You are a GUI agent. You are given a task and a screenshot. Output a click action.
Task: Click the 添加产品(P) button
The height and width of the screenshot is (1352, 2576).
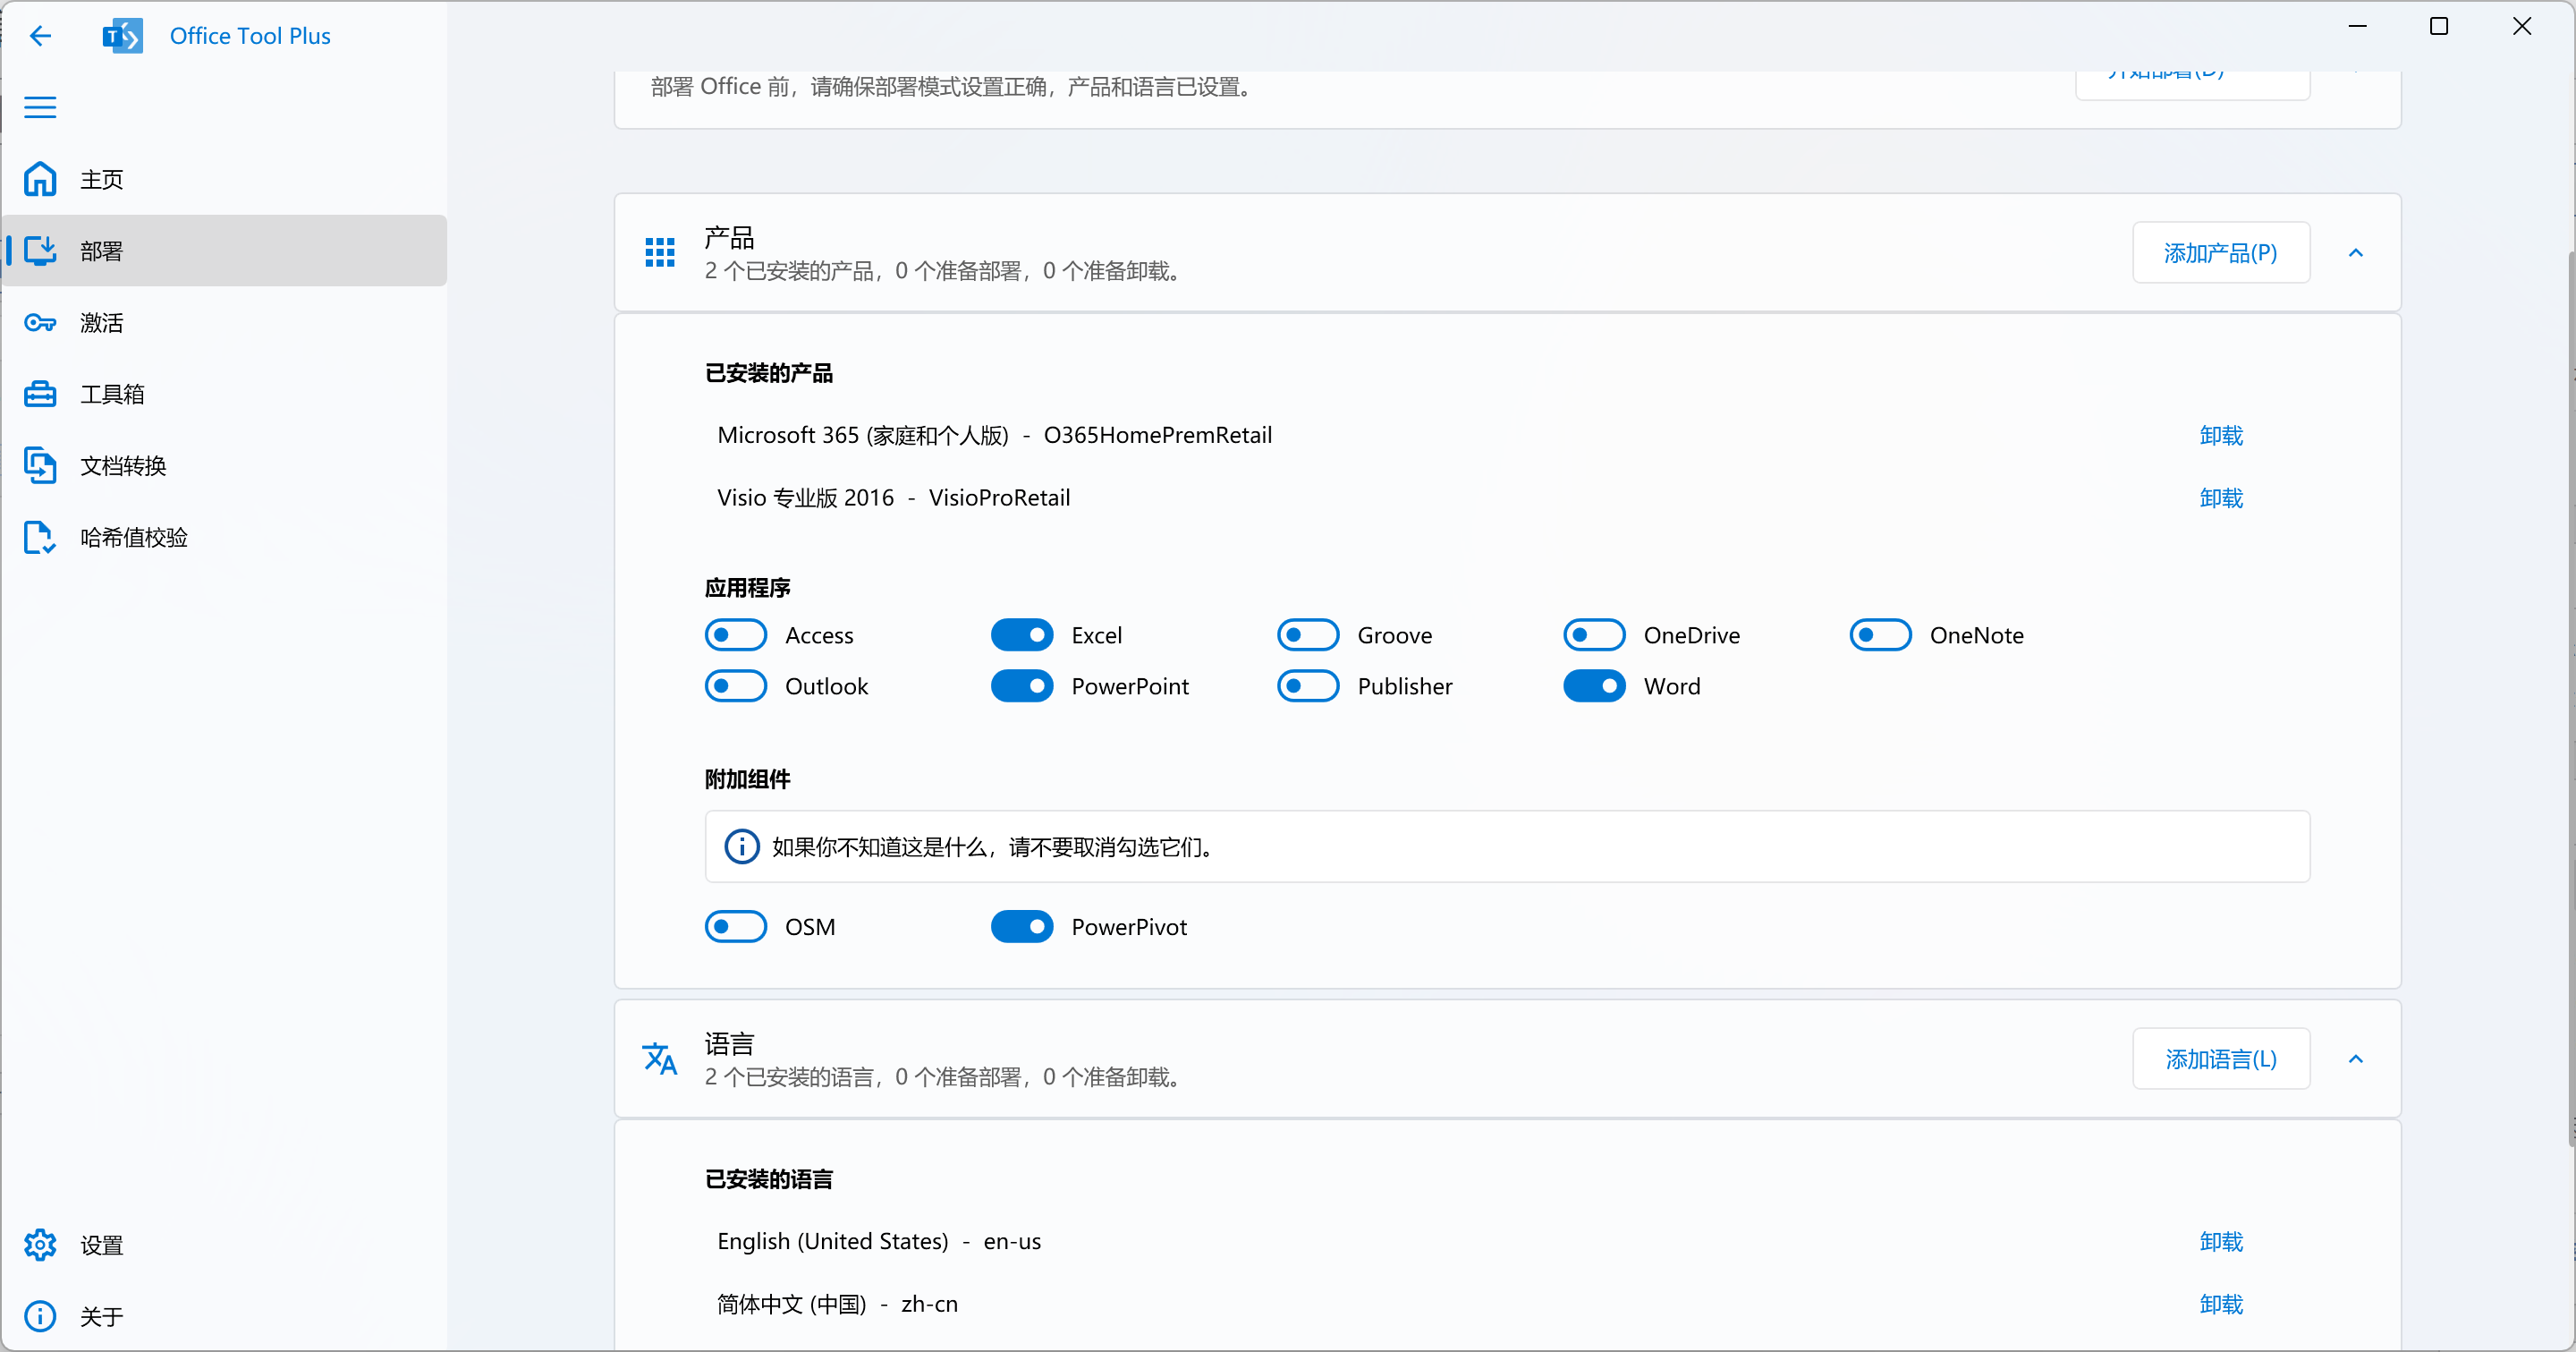(x=2220, y=253)
